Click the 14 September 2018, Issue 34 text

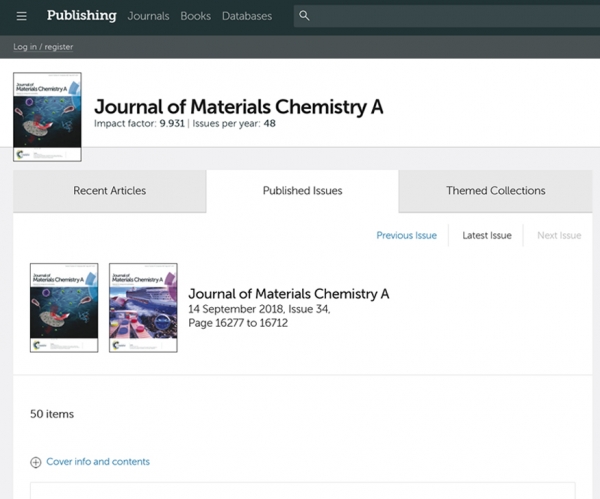pos(259,309)
